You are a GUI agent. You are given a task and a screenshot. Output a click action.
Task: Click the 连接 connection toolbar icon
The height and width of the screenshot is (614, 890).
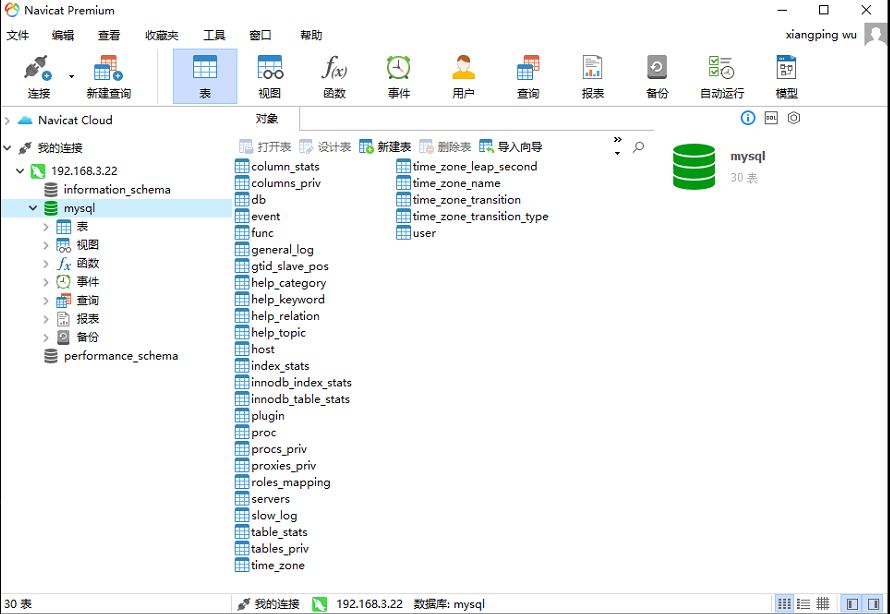coord(39,77)
